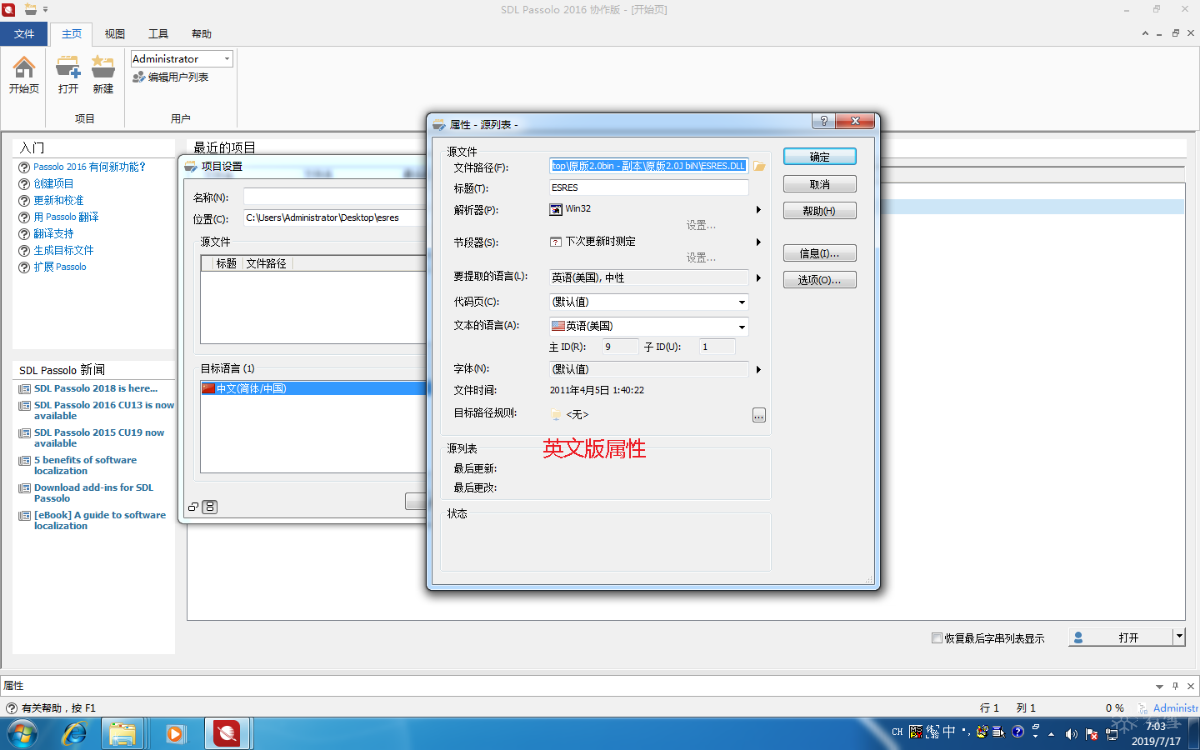
Task: Click the Passolo application icon in title bar
Action: coord(8,9)
